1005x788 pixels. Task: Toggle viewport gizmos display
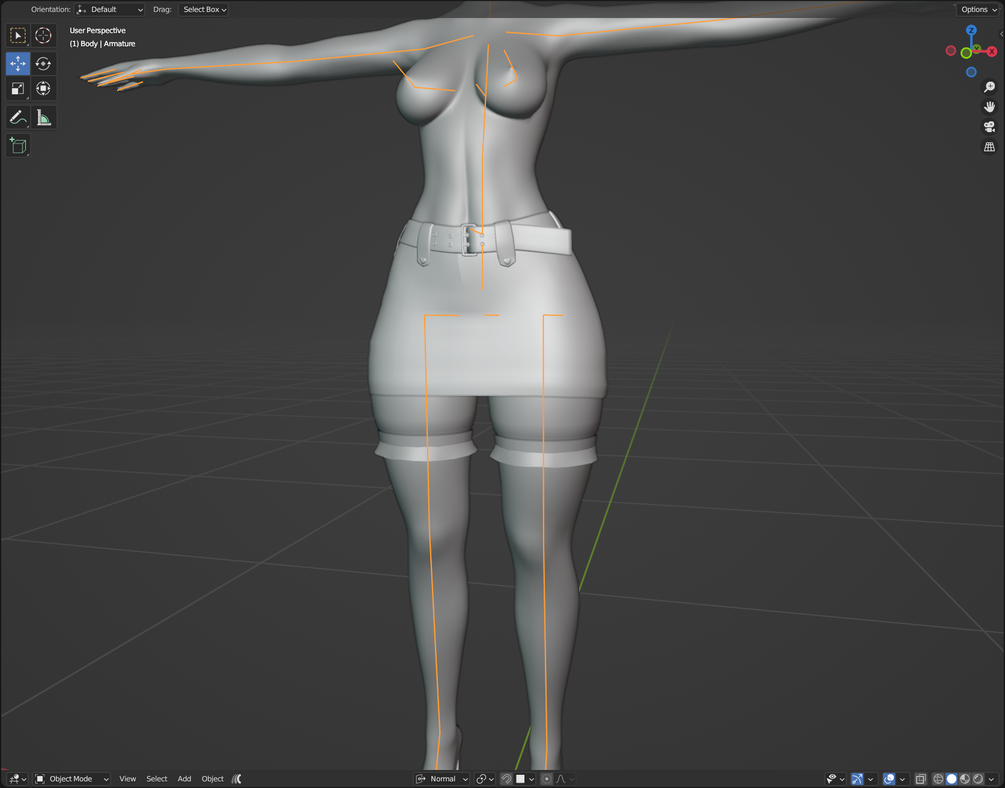pos(857,779)
